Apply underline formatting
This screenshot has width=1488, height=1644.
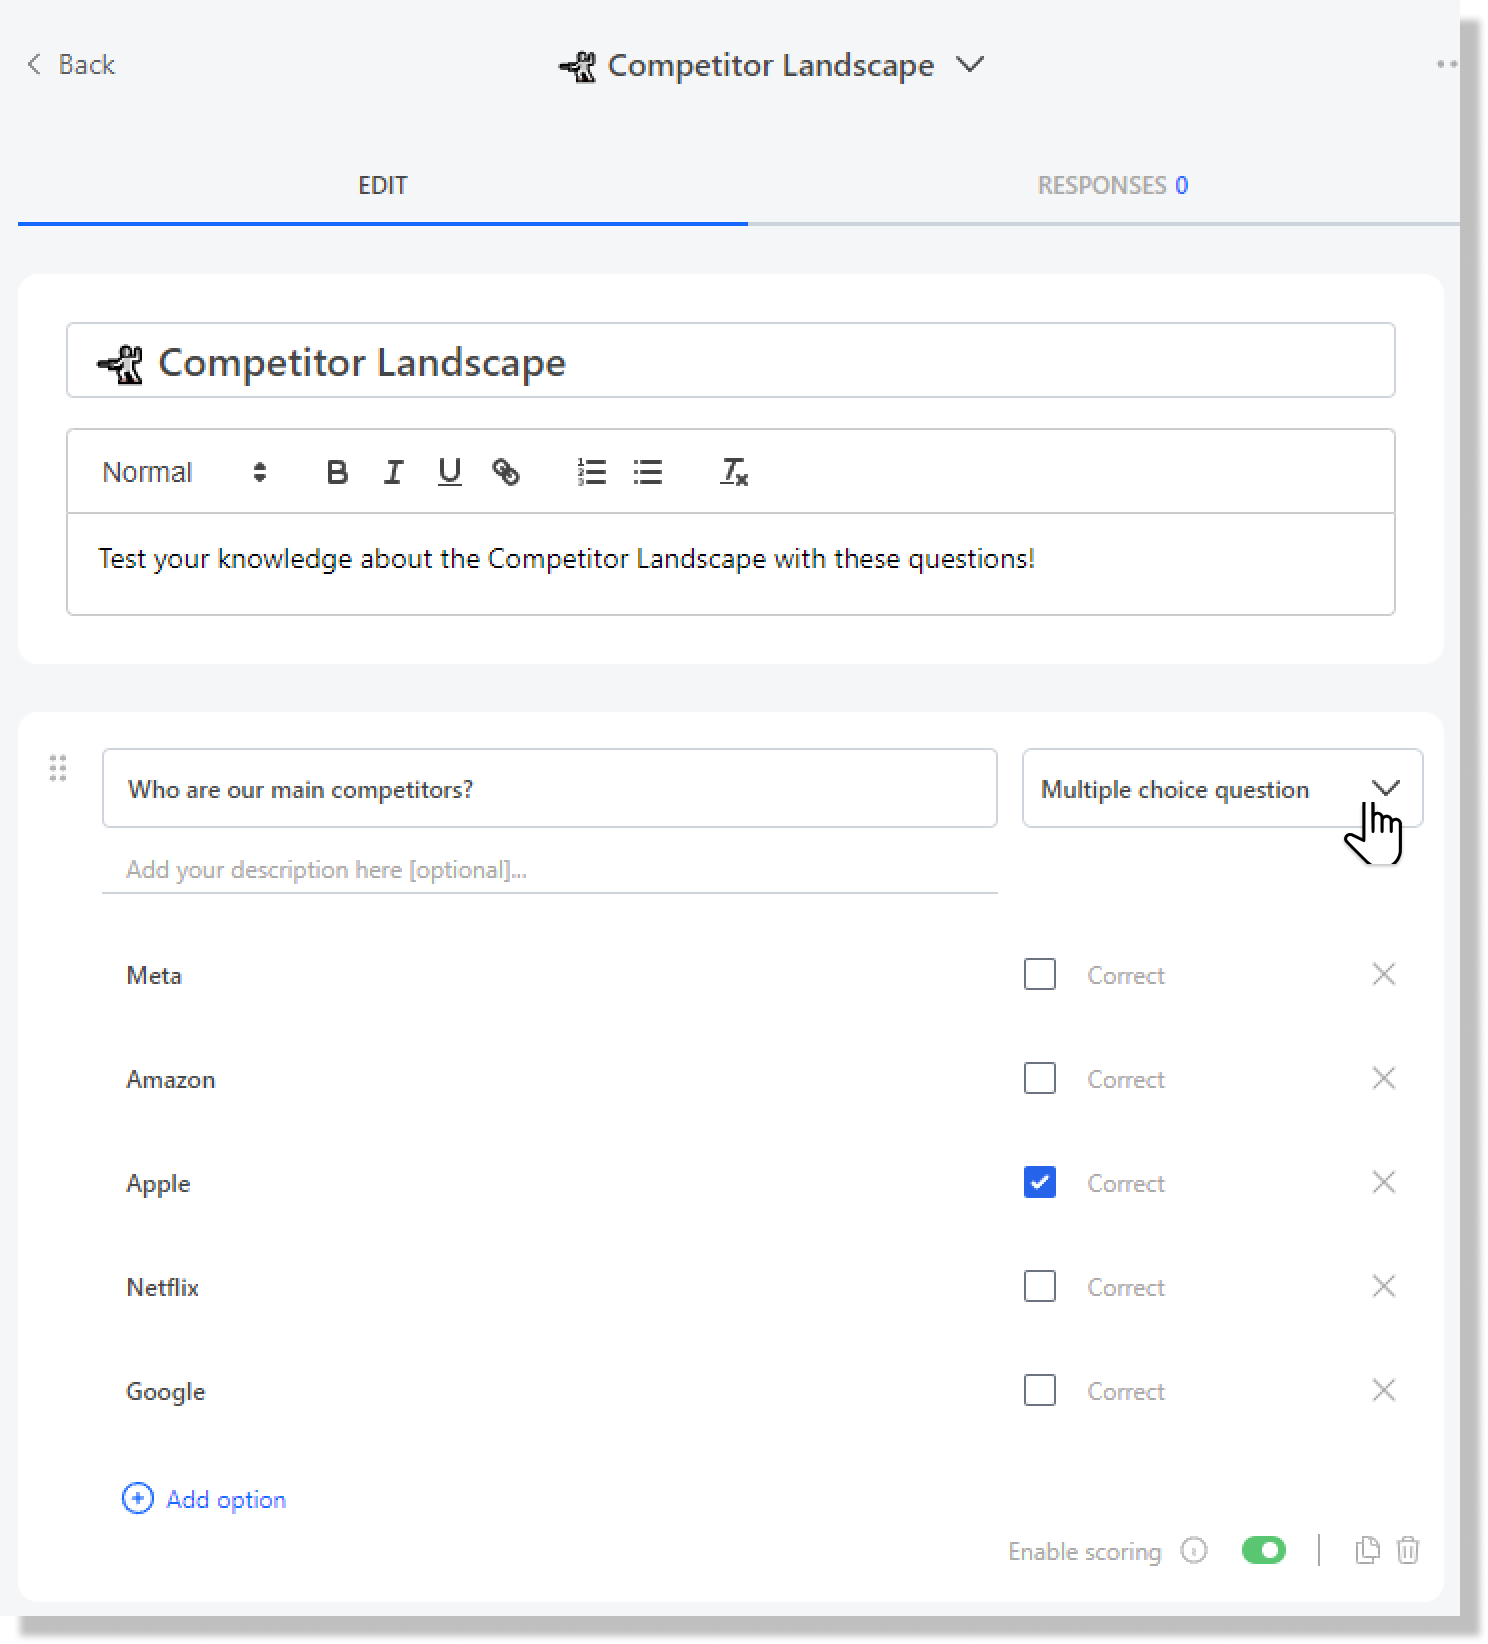coord(449,472)
